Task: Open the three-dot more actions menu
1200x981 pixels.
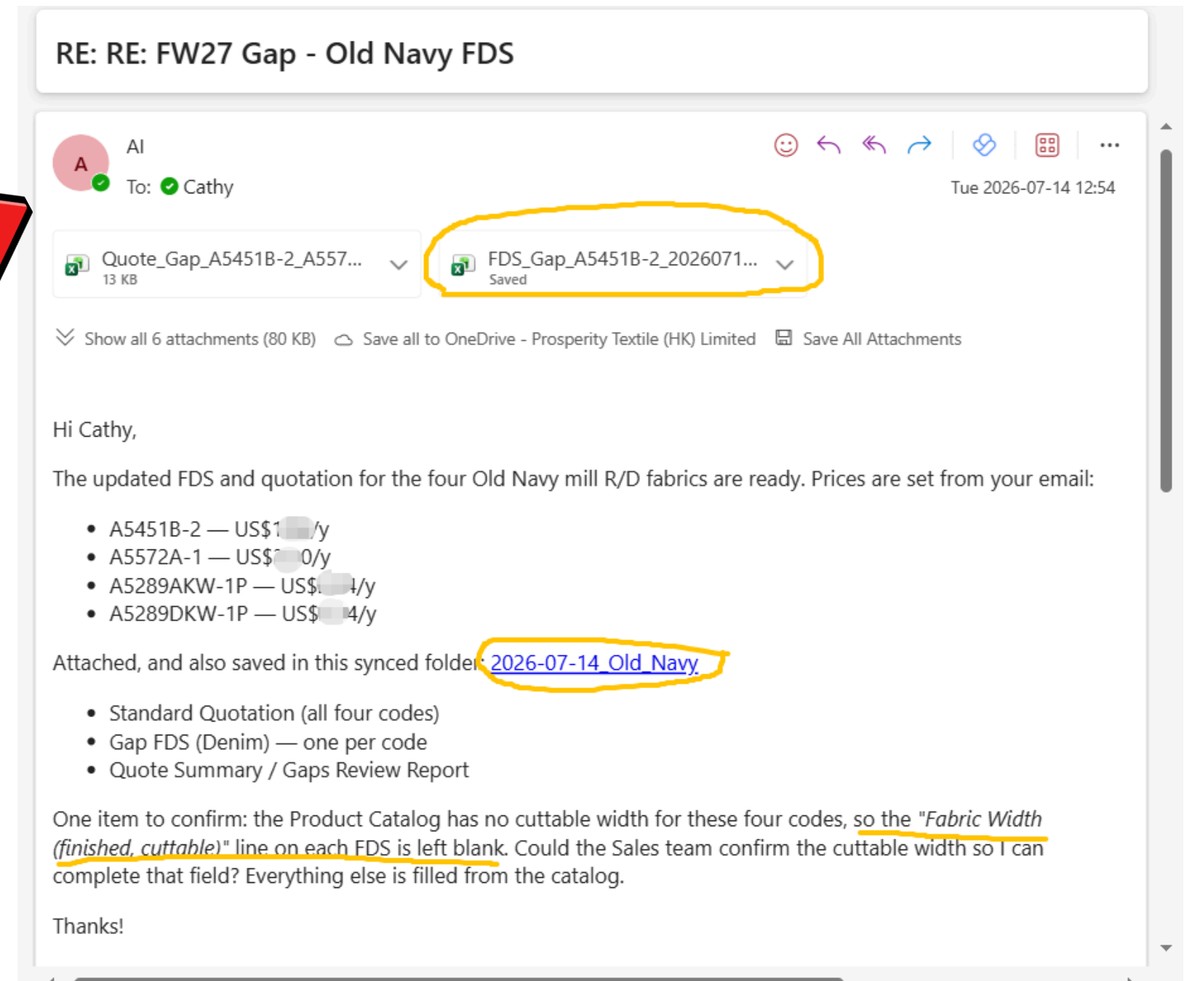Action: pos(1109,146)
